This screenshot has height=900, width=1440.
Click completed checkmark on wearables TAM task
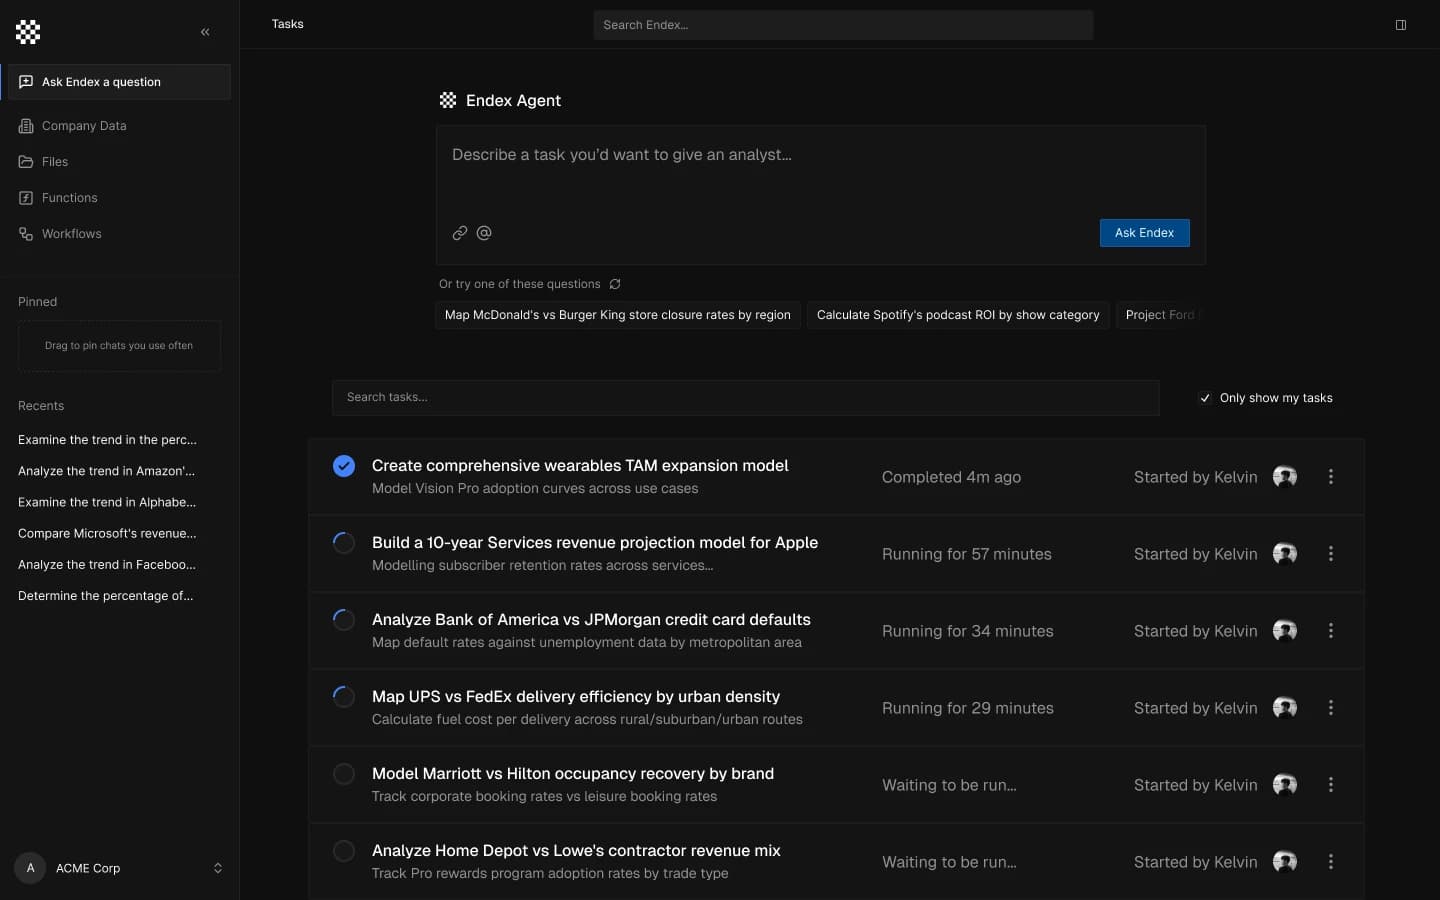[x=344, y=466]
